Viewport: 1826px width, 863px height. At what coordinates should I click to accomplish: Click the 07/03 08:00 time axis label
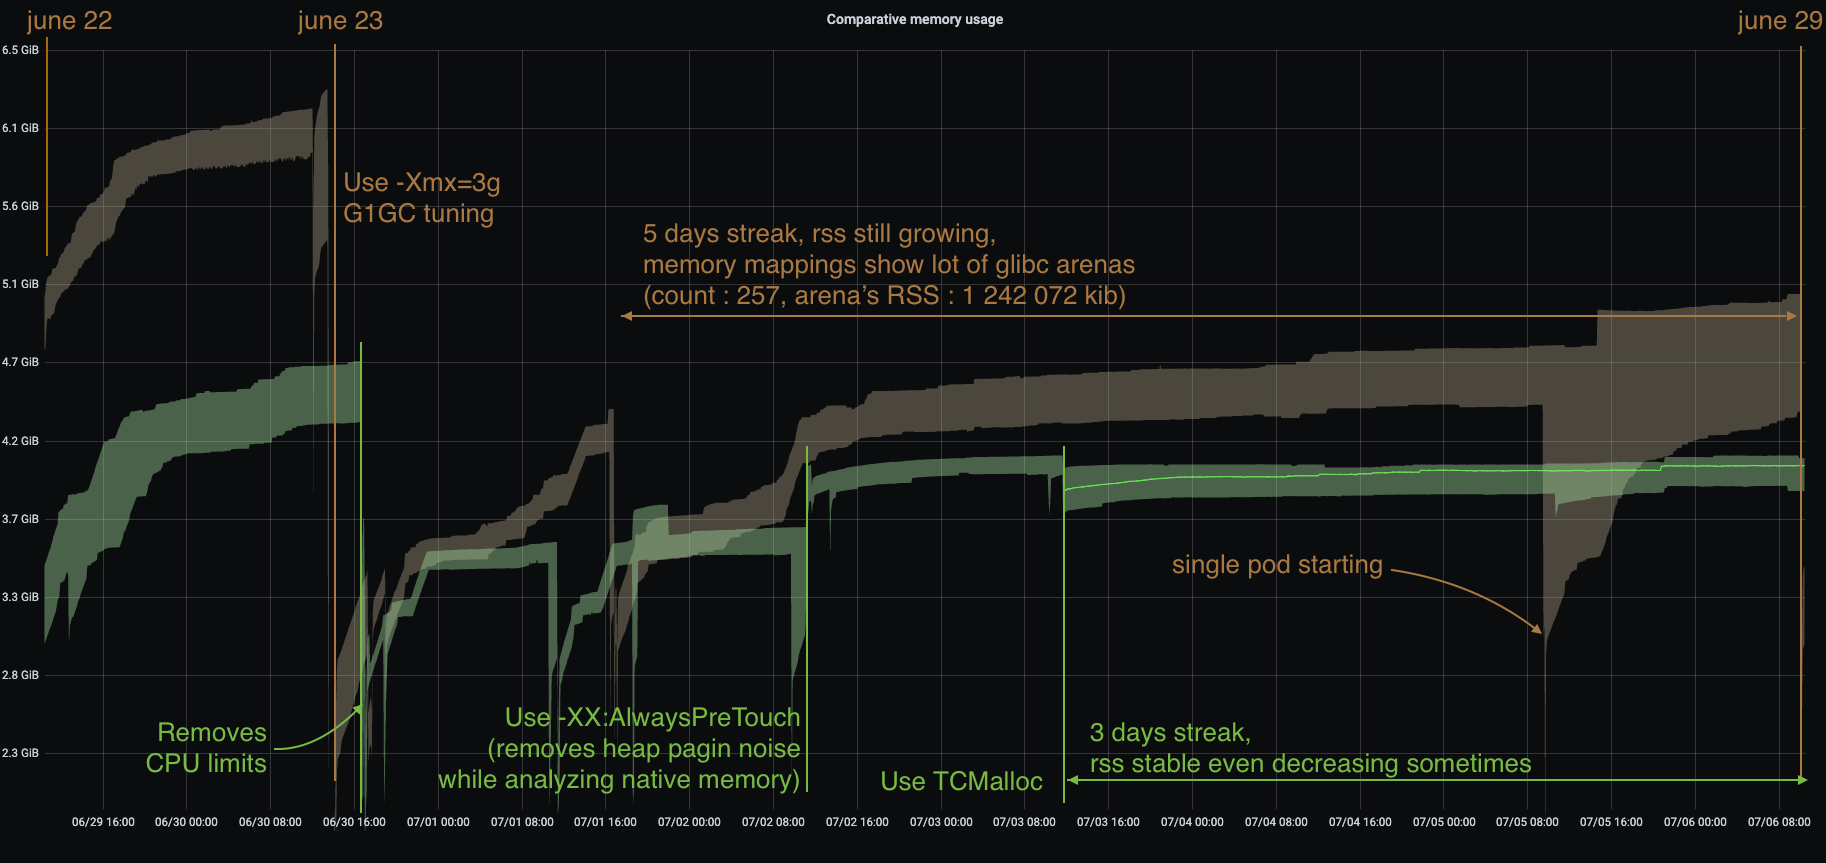click(1024, 822)
